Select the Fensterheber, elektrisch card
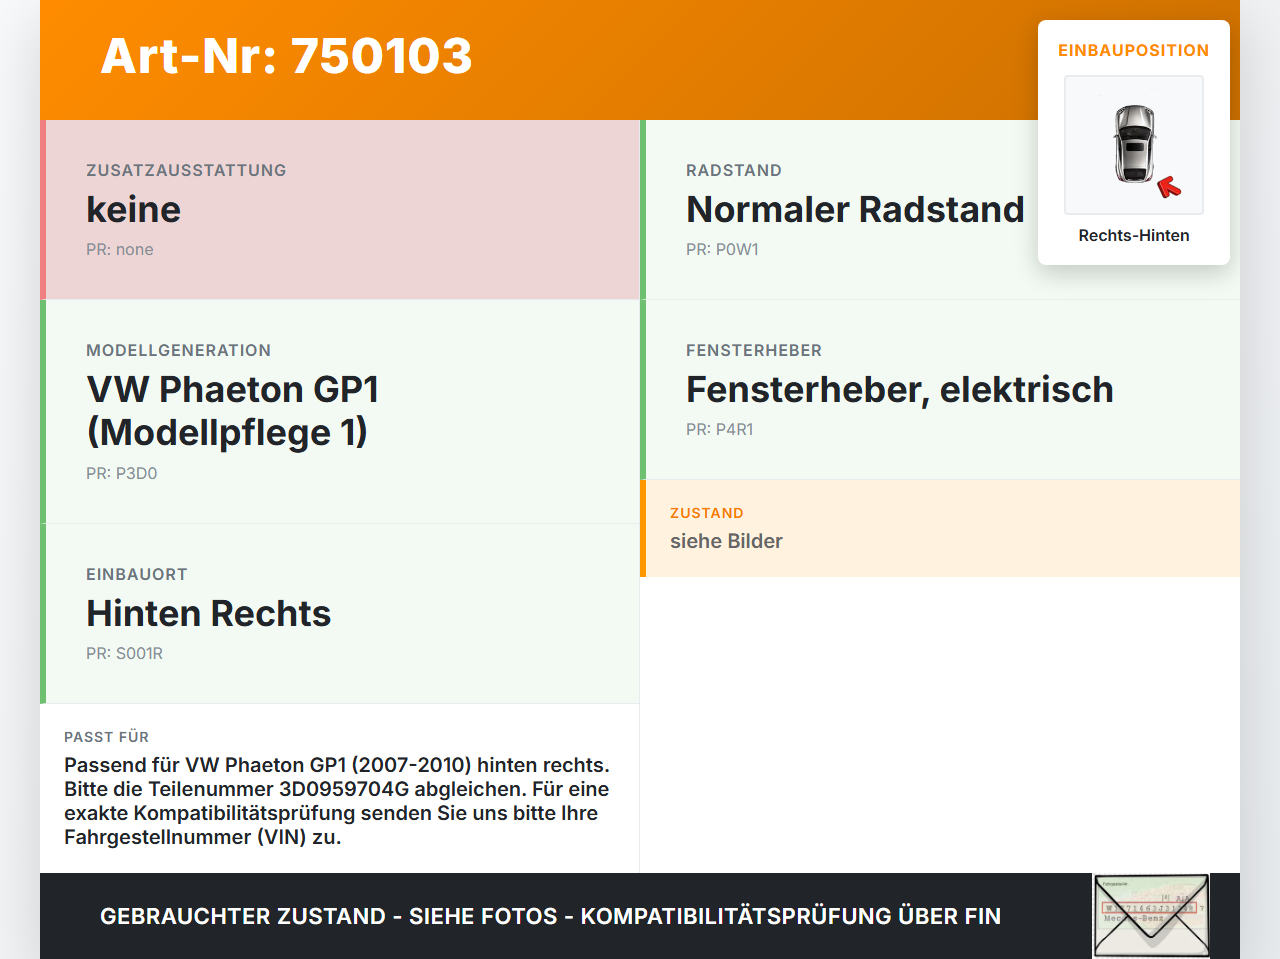 (x=940, y=390)
